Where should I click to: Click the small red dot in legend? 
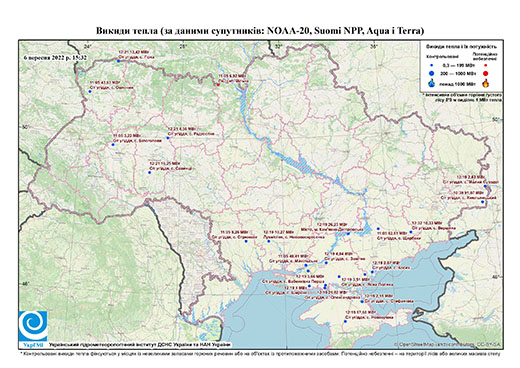pos(485,66)
